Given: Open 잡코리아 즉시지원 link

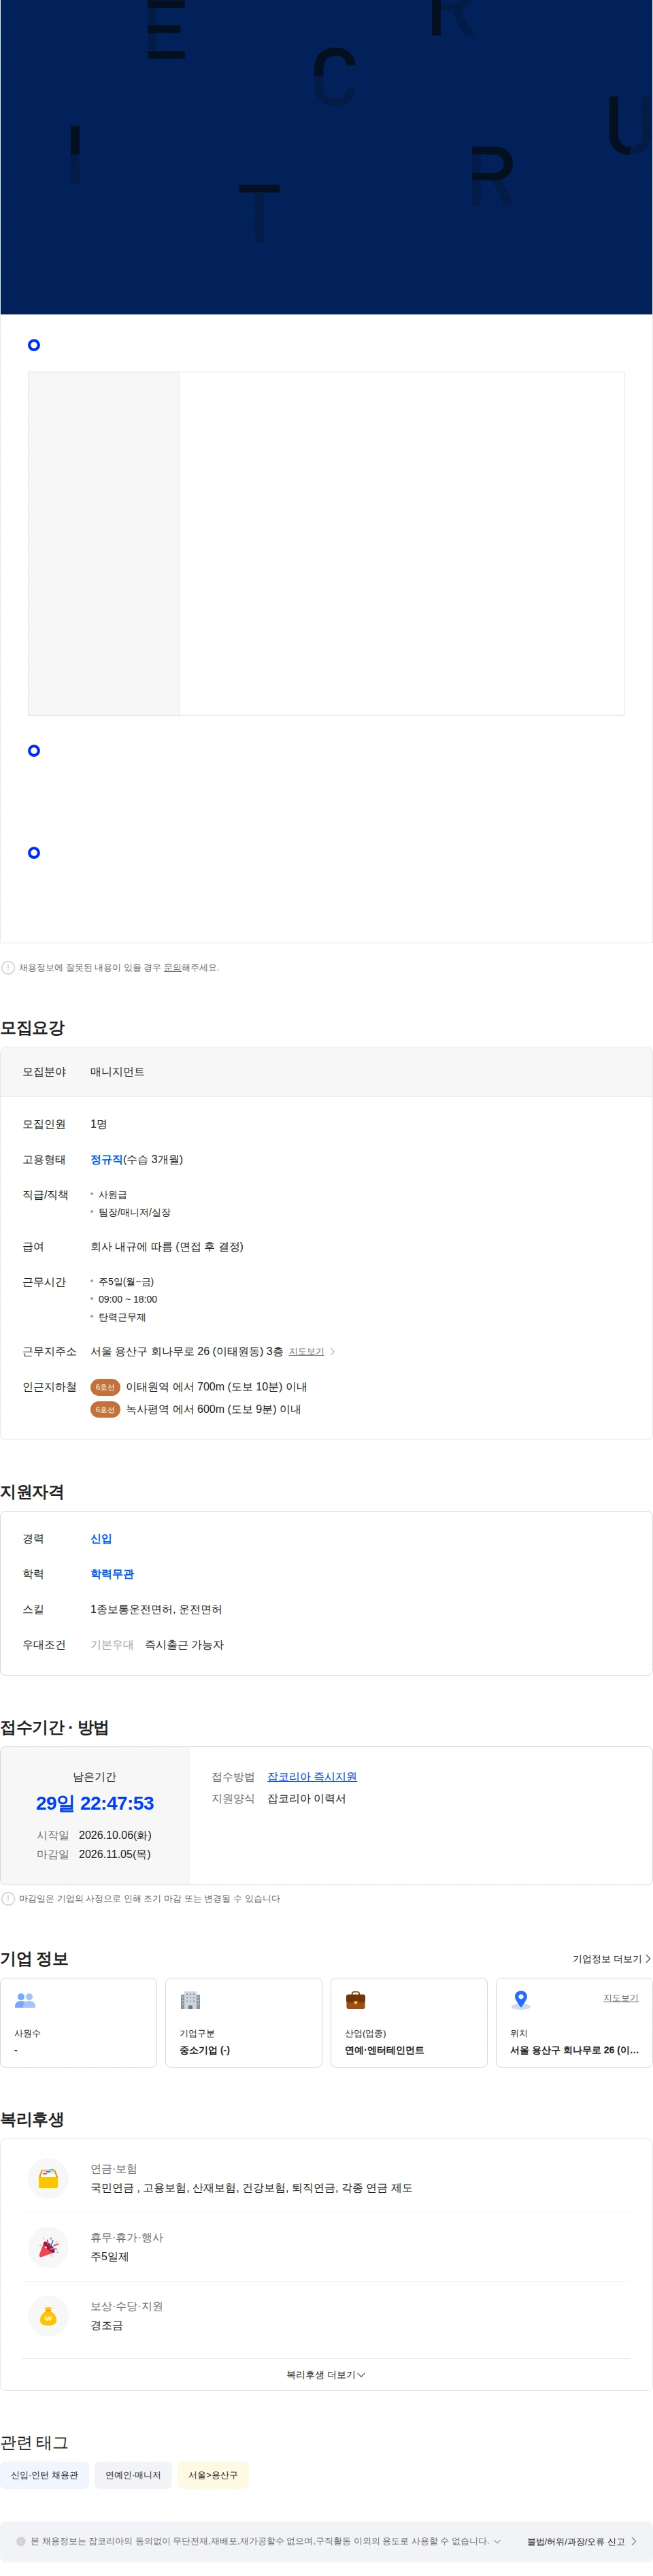Looking at the screenshot, I should tap(312, 1776).
